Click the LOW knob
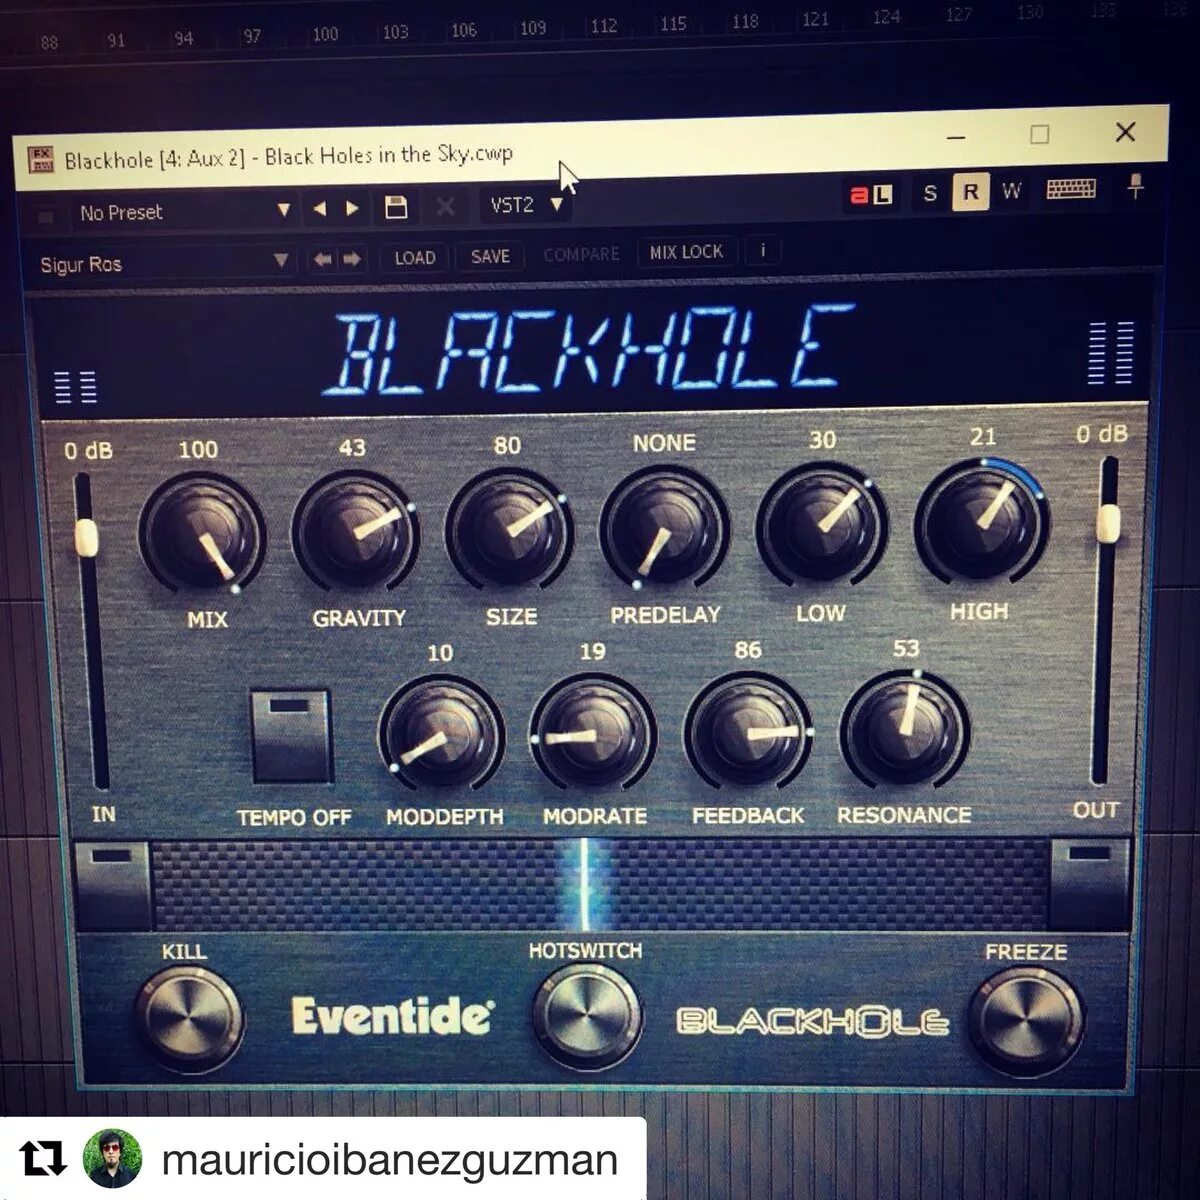 821,526
